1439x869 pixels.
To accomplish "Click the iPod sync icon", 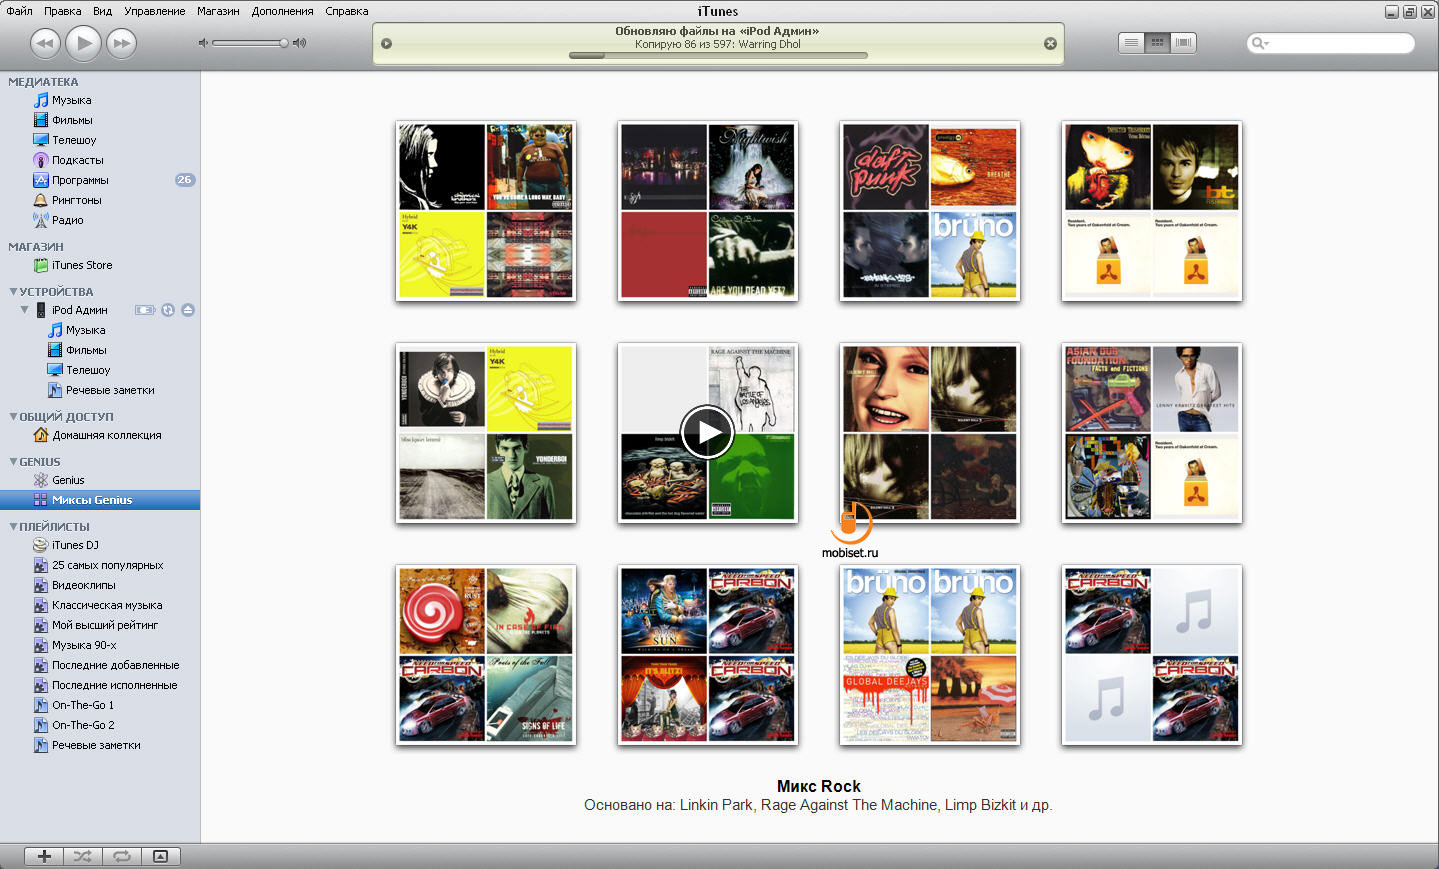I will click(x=168, y=310).
